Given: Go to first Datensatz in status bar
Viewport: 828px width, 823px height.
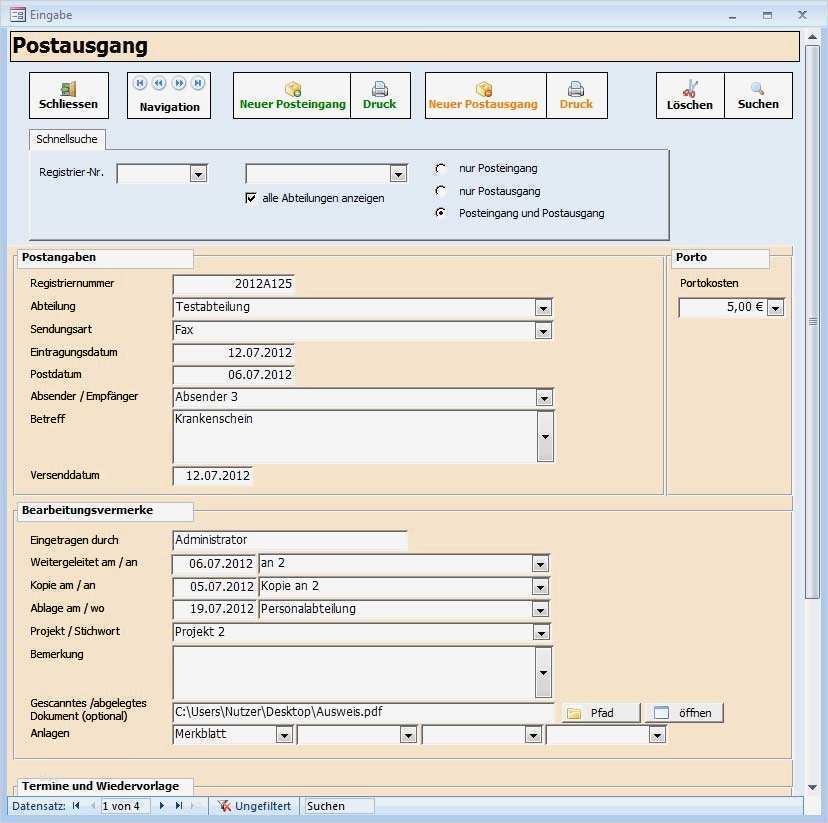Looking at the screenshot, I should pyautogui.click(x=77, y=806).
